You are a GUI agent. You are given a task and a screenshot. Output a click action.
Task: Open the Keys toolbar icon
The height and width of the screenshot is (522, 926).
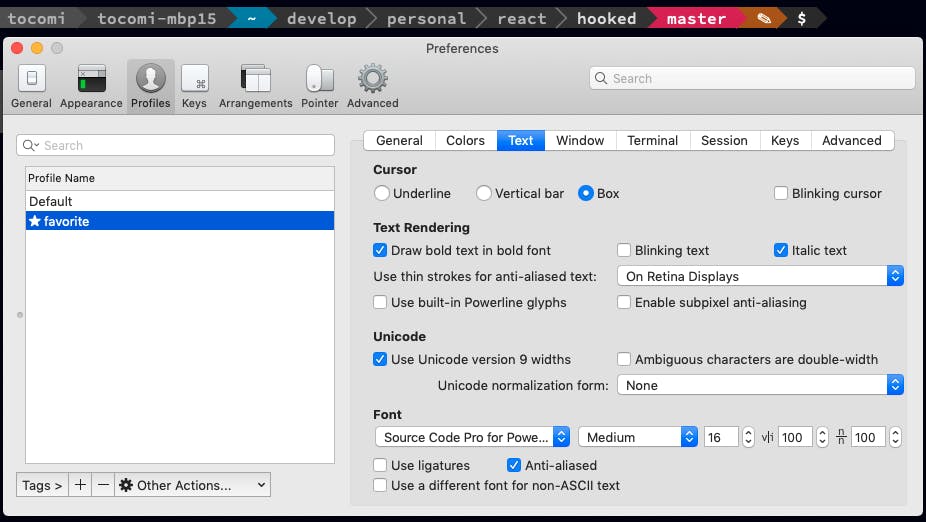(x=194, y=86)
